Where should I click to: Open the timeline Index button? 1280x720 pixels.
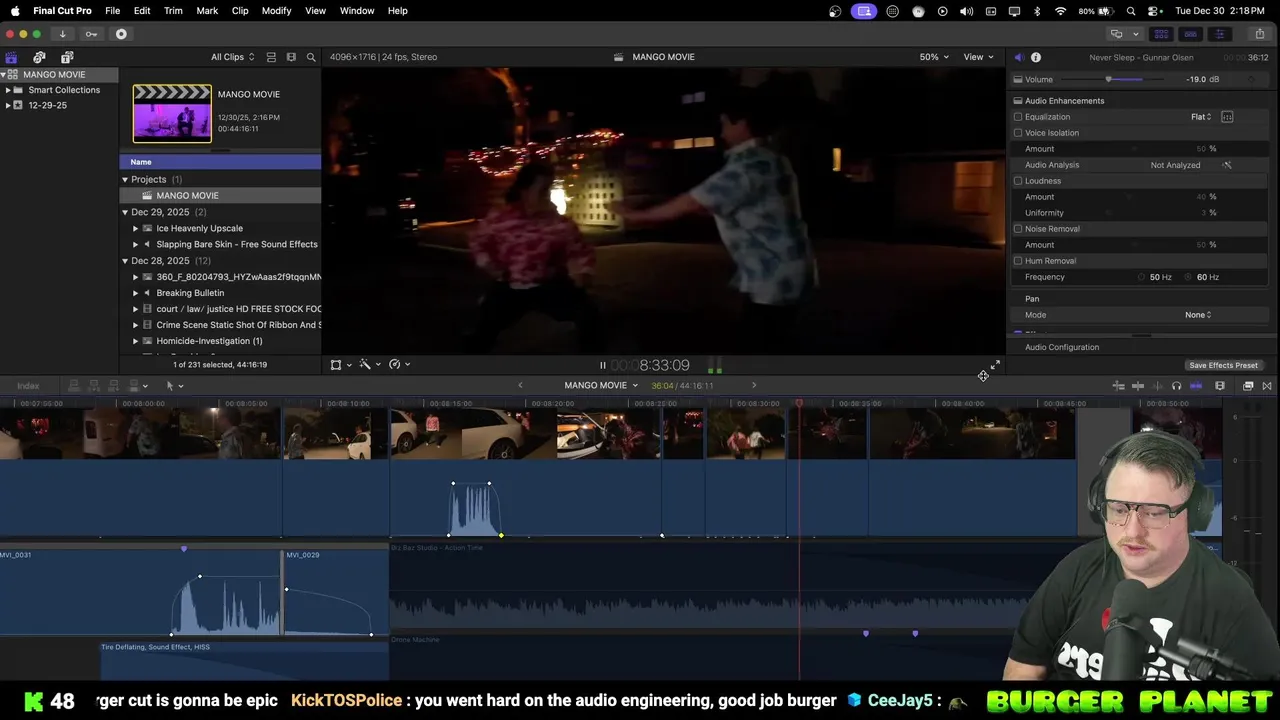28,386
